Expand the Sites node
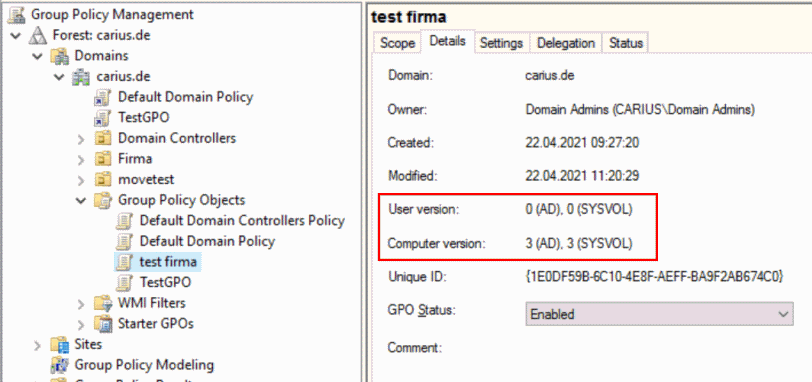This screenshot has height=382, width=812. (x=37, y=345)
